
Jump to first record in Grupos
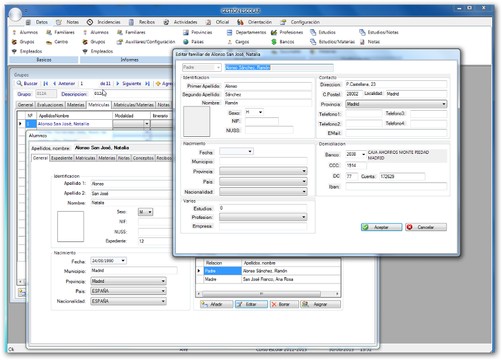click(x=46, y=83)
